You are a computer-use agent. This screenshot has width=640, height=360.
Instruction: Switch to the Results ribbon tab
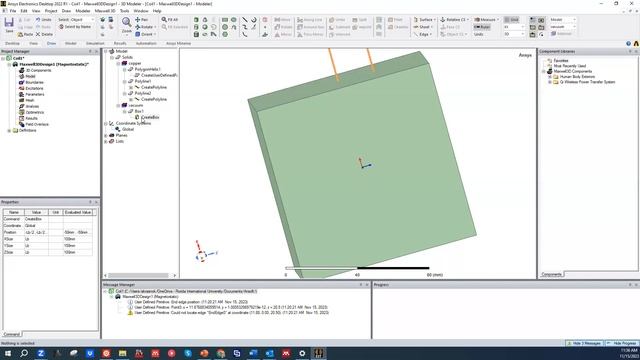tap(120, 43)
